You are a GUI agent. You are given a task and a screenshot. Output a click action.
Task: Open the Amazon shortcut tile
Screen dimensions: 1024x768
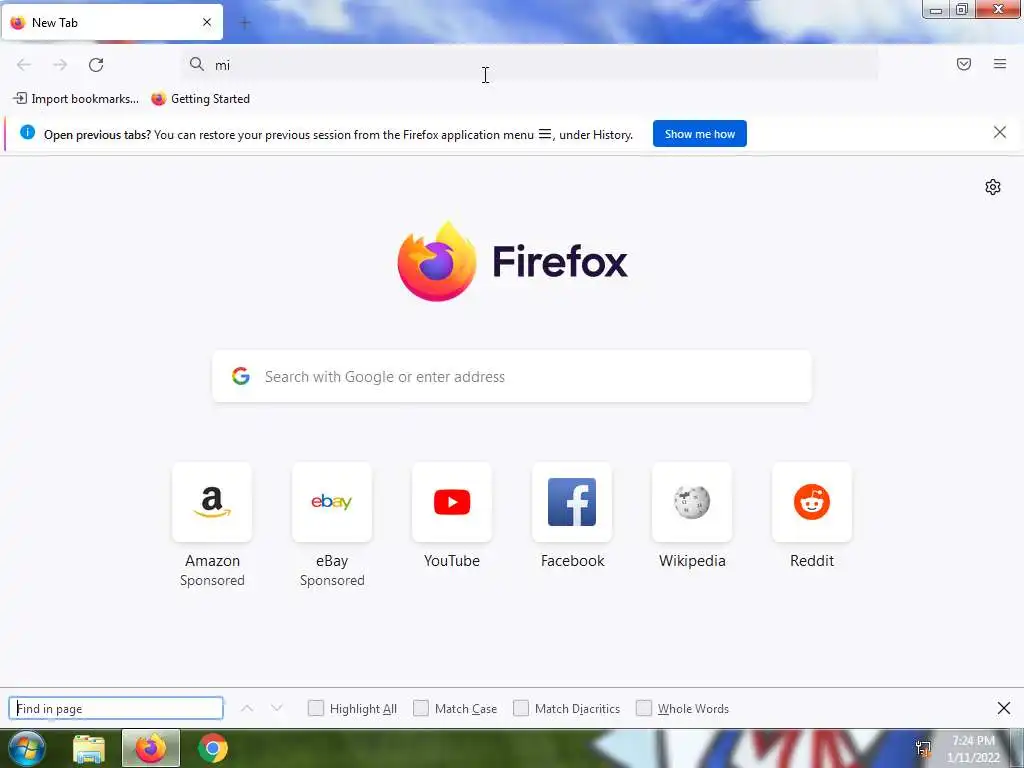coord(212,502)
